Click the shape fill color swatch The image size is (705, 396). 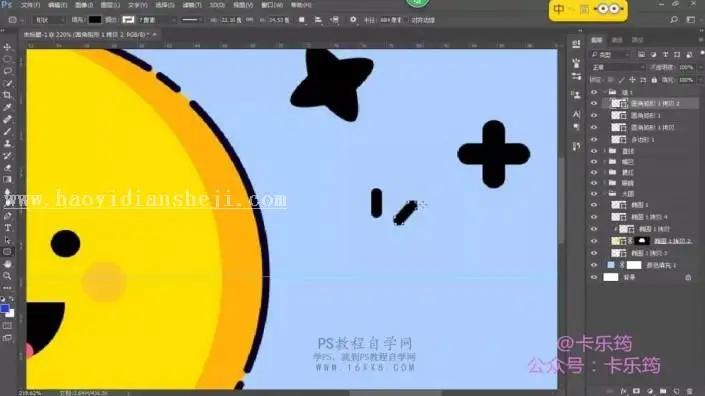95,20
